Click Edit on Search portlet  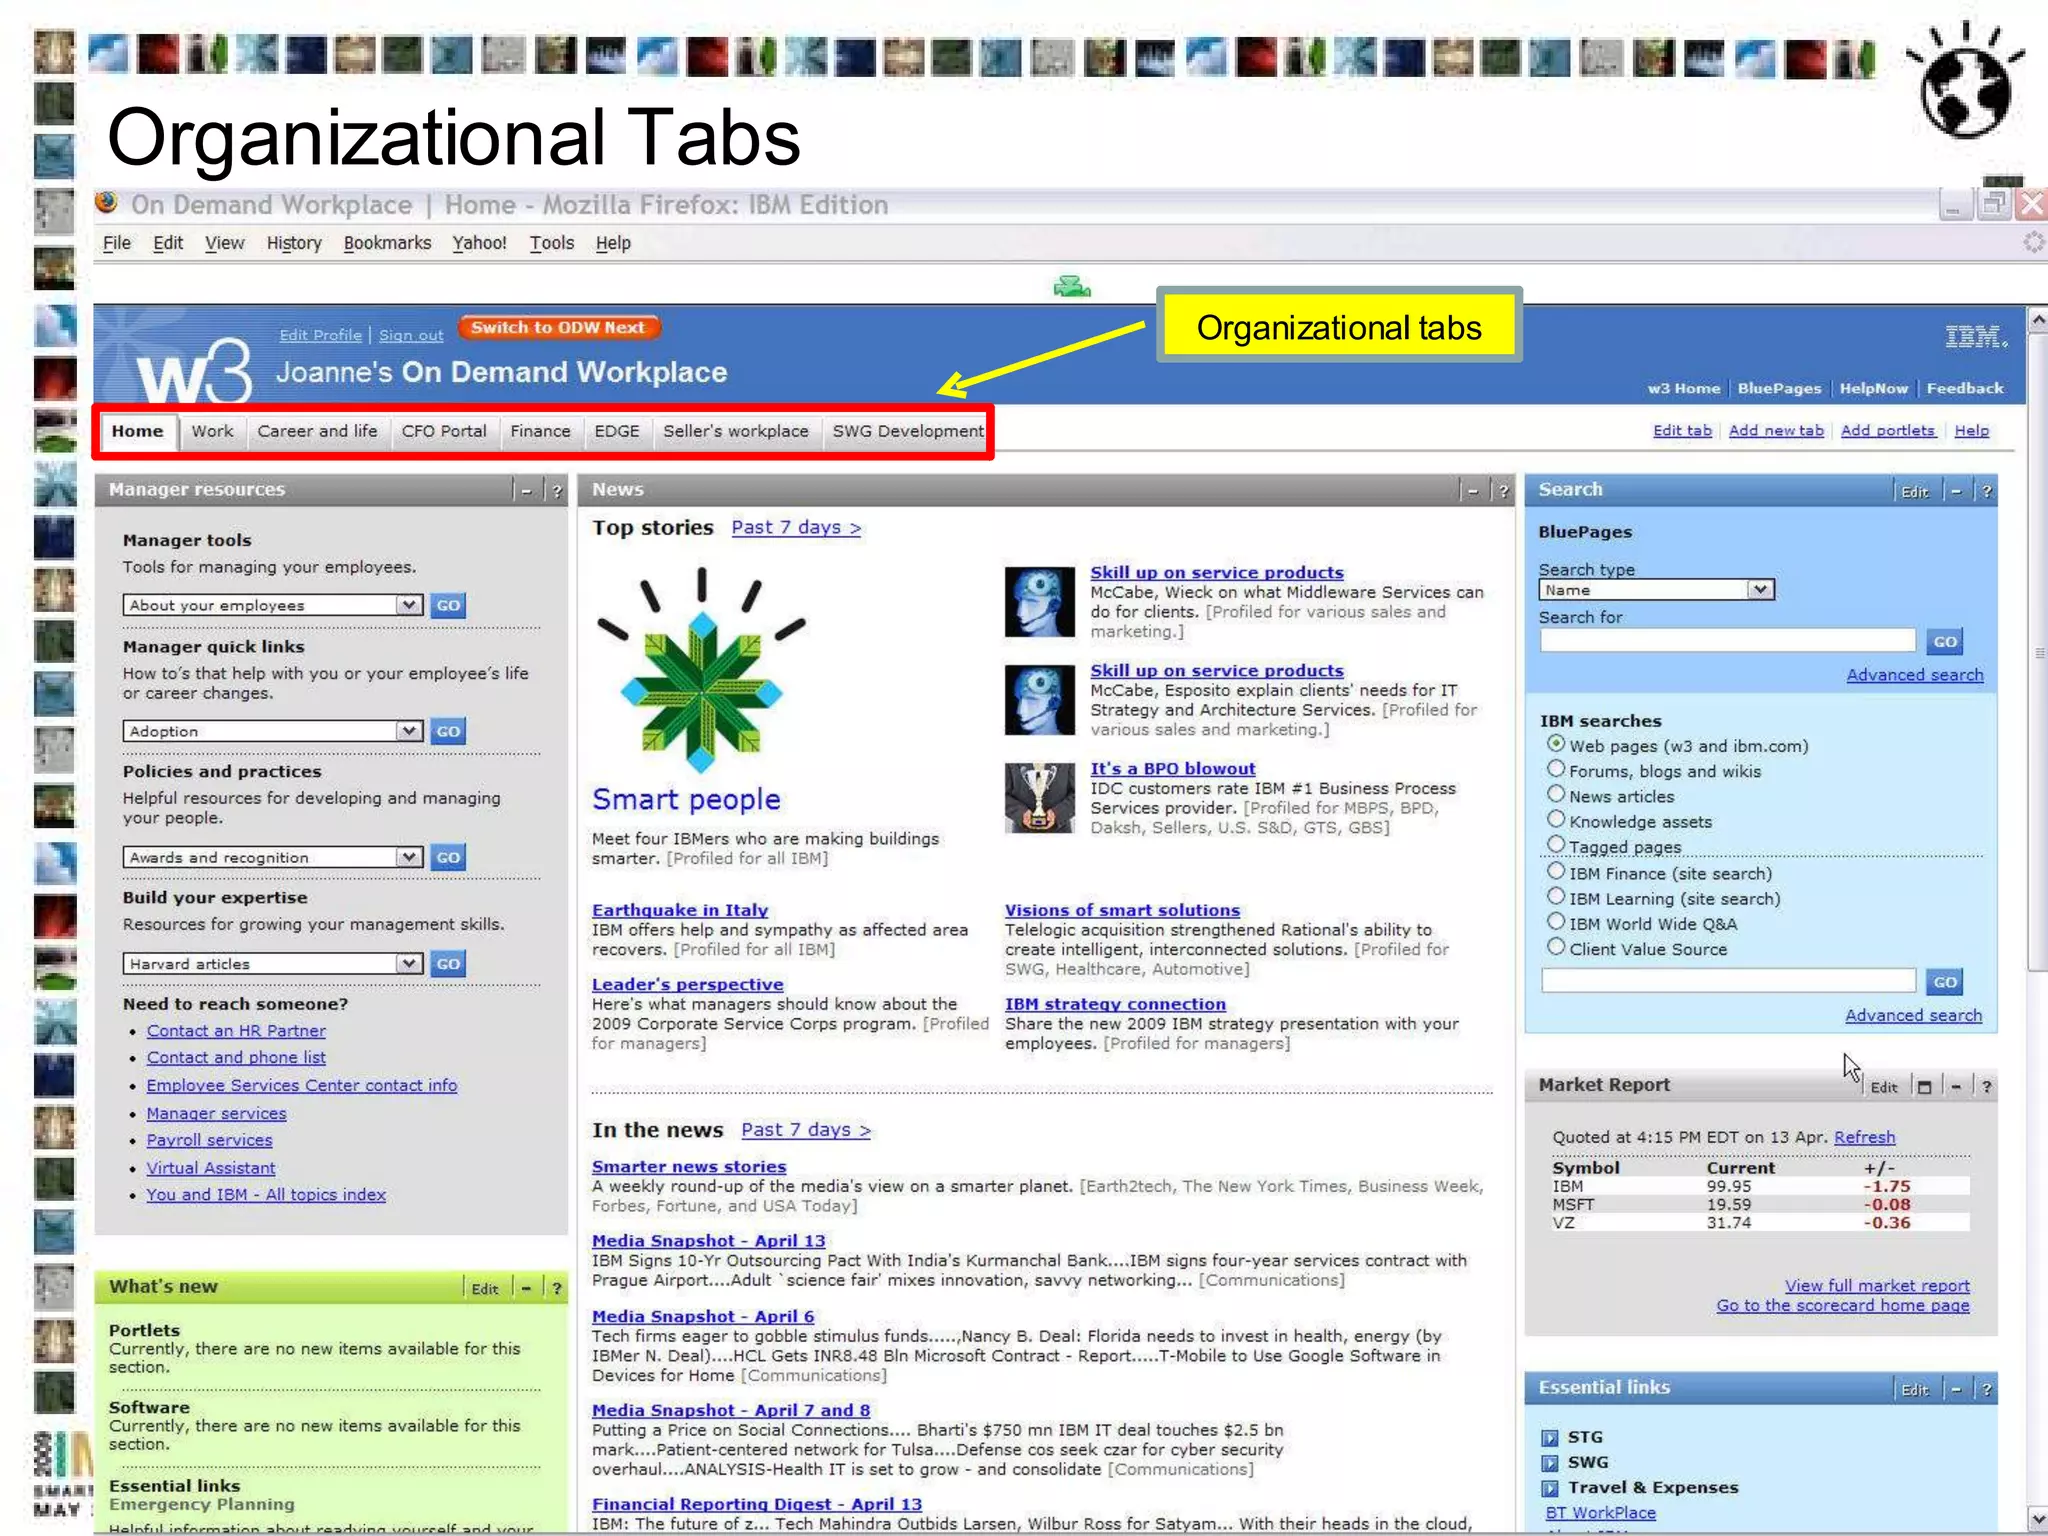(x=1914, y=491)
